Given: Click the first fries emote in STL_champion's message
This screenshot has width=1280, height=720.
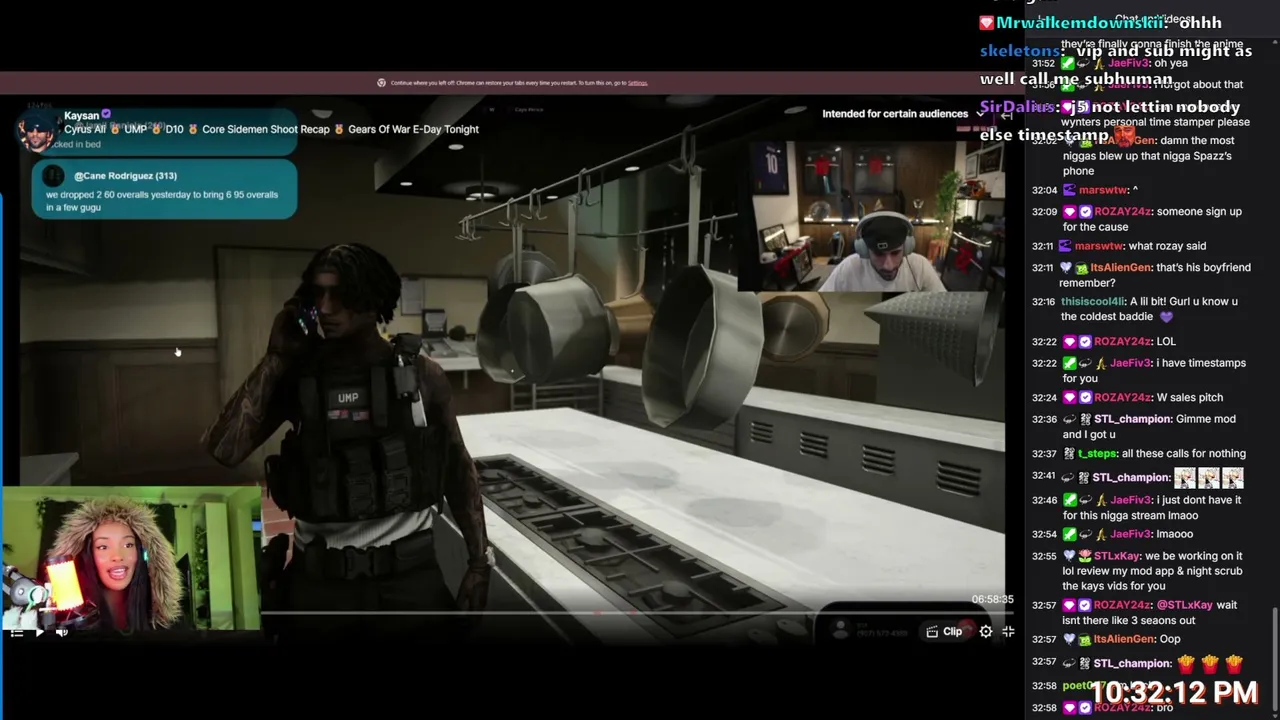Looking at the screenshot, I should click(1186, 663).
